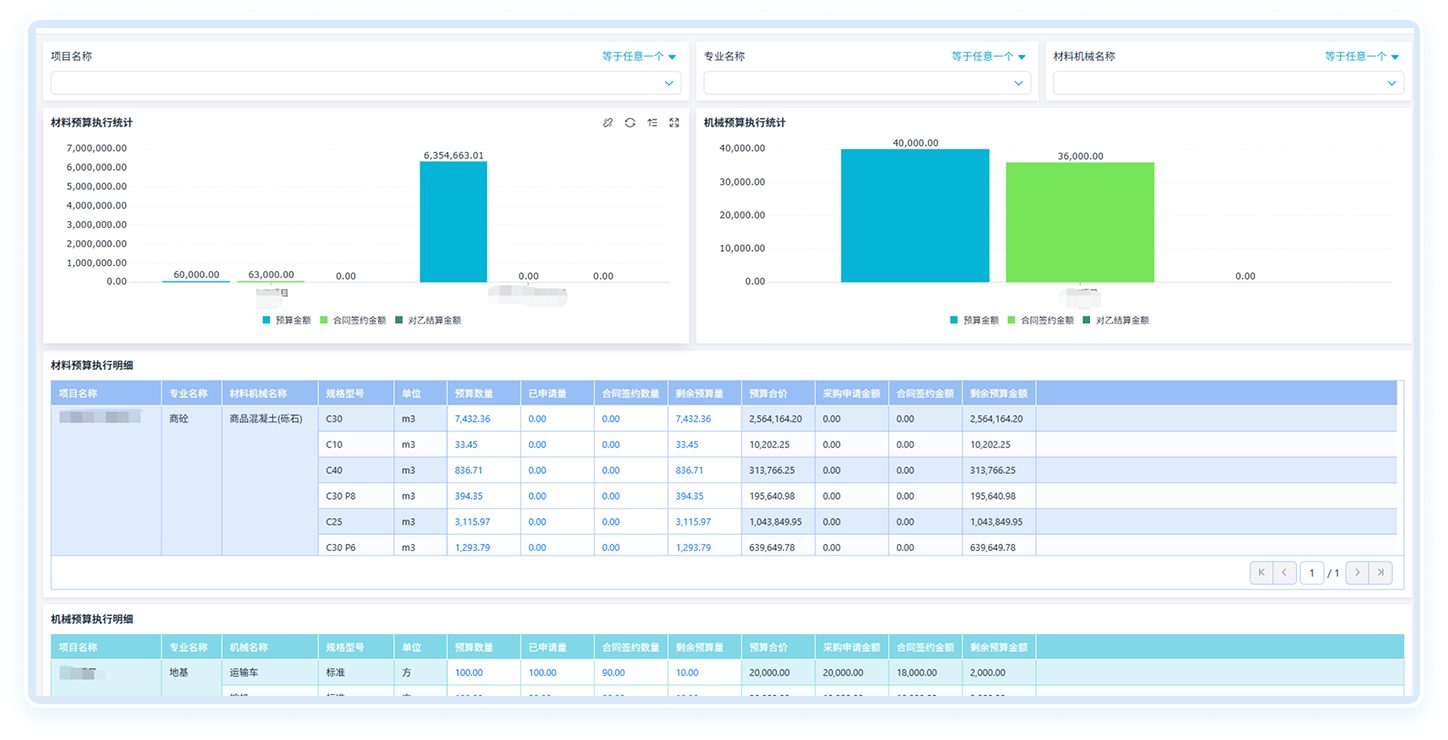Go to next page in table pagination
Screen dimensions: 1448x740
pos(1357,573)
